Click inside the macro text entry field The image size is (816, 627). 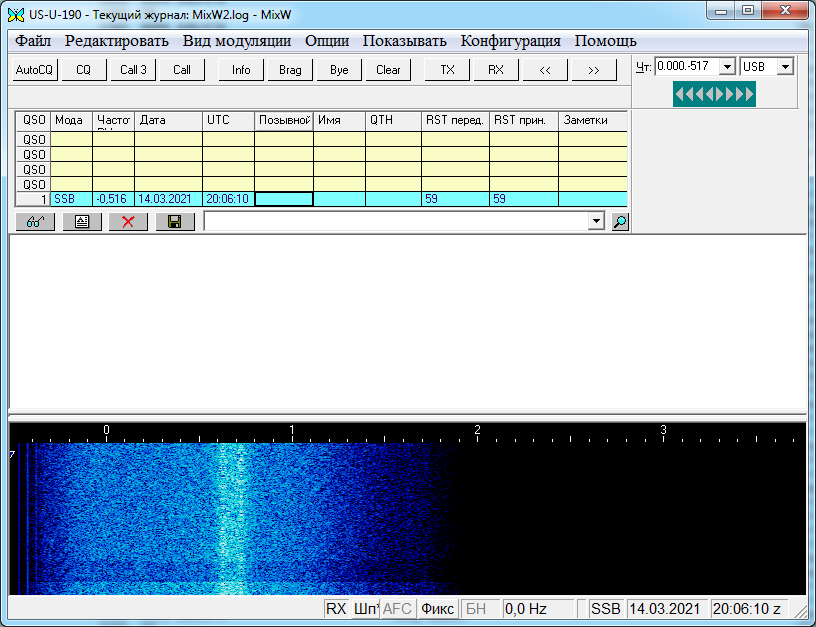[397, 221]
